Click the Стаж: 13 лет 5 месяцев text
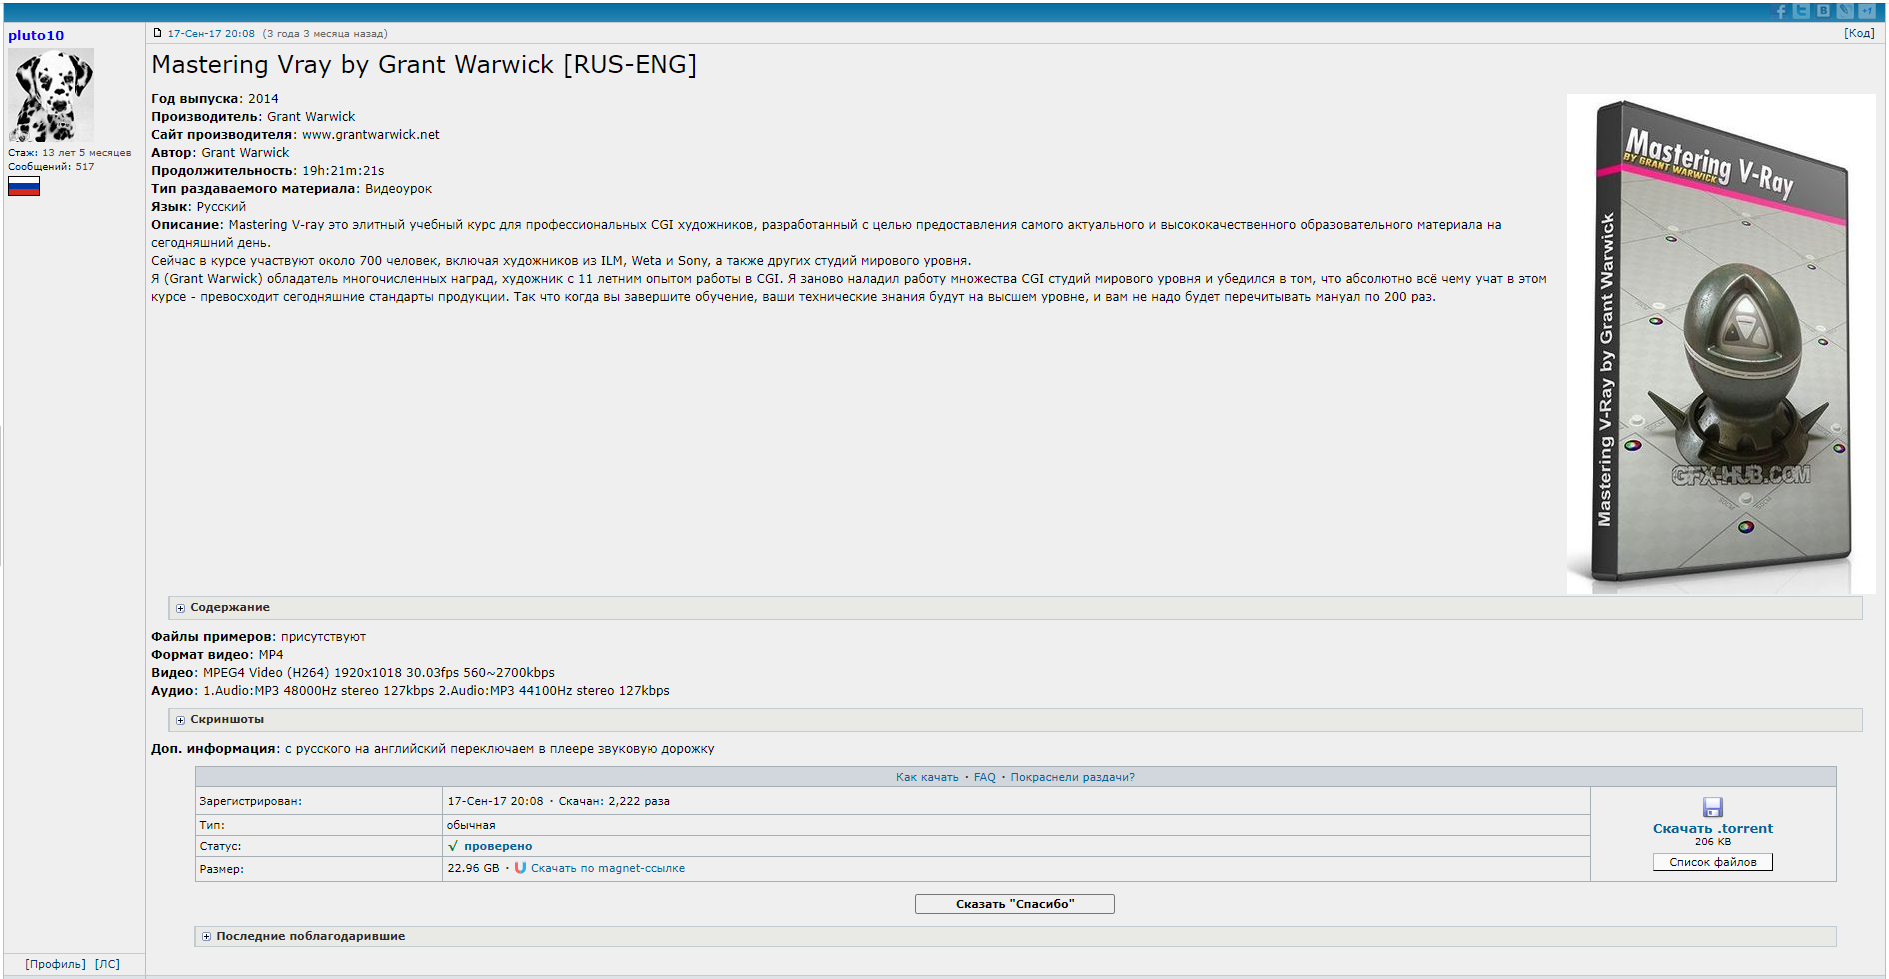The image size is (1889, 979). [69, 153]
